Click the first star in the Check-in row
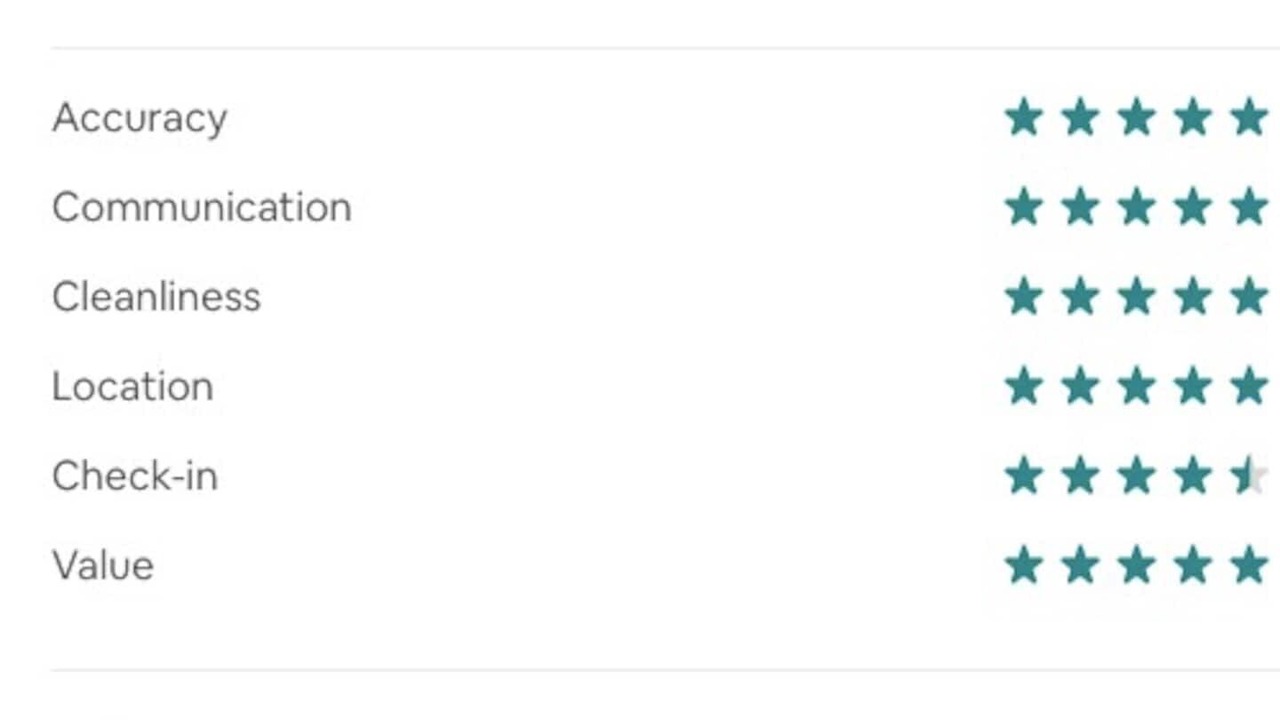This screenshot has width=1280, height=720. pos(1024,476)
